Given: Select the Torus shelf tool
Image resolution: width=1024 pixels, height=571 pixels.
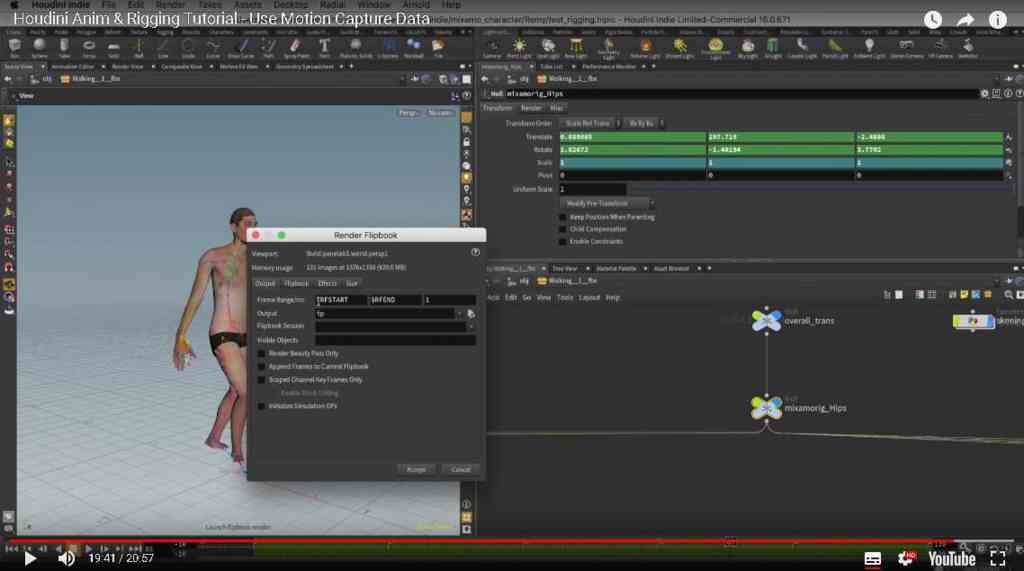Looking at the screenshot, I should click(89, 46).
